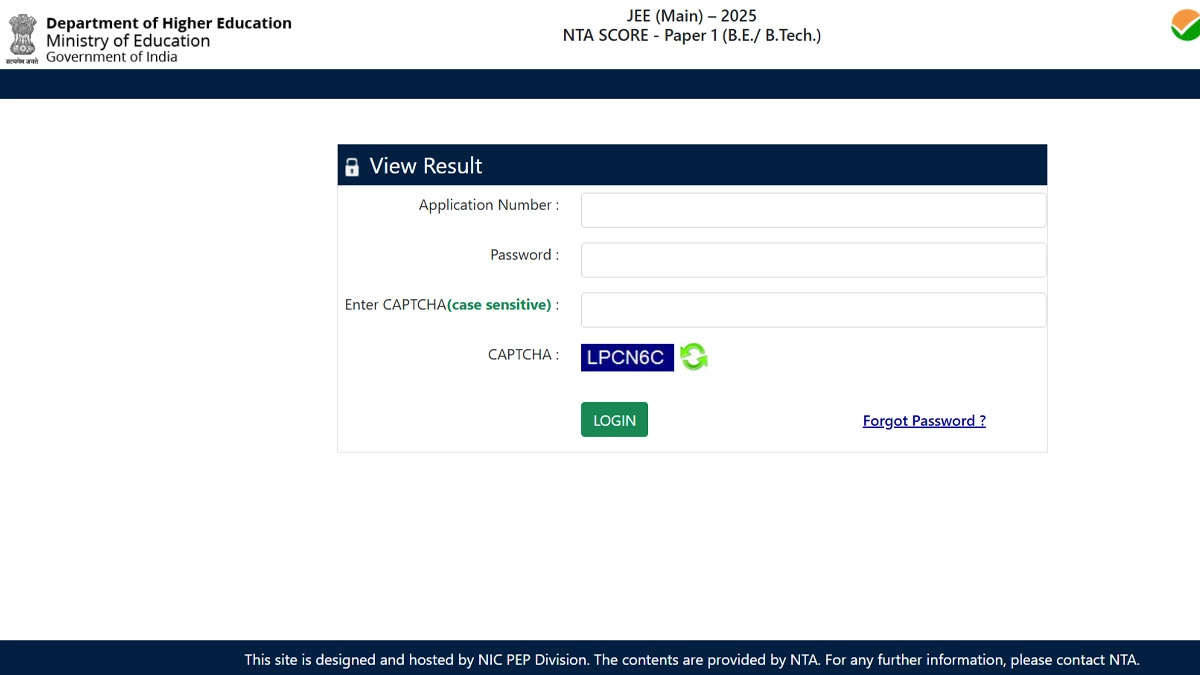Refresh the CAPTCHA using the green arrows icon
1200x675 pixels.
694,357
